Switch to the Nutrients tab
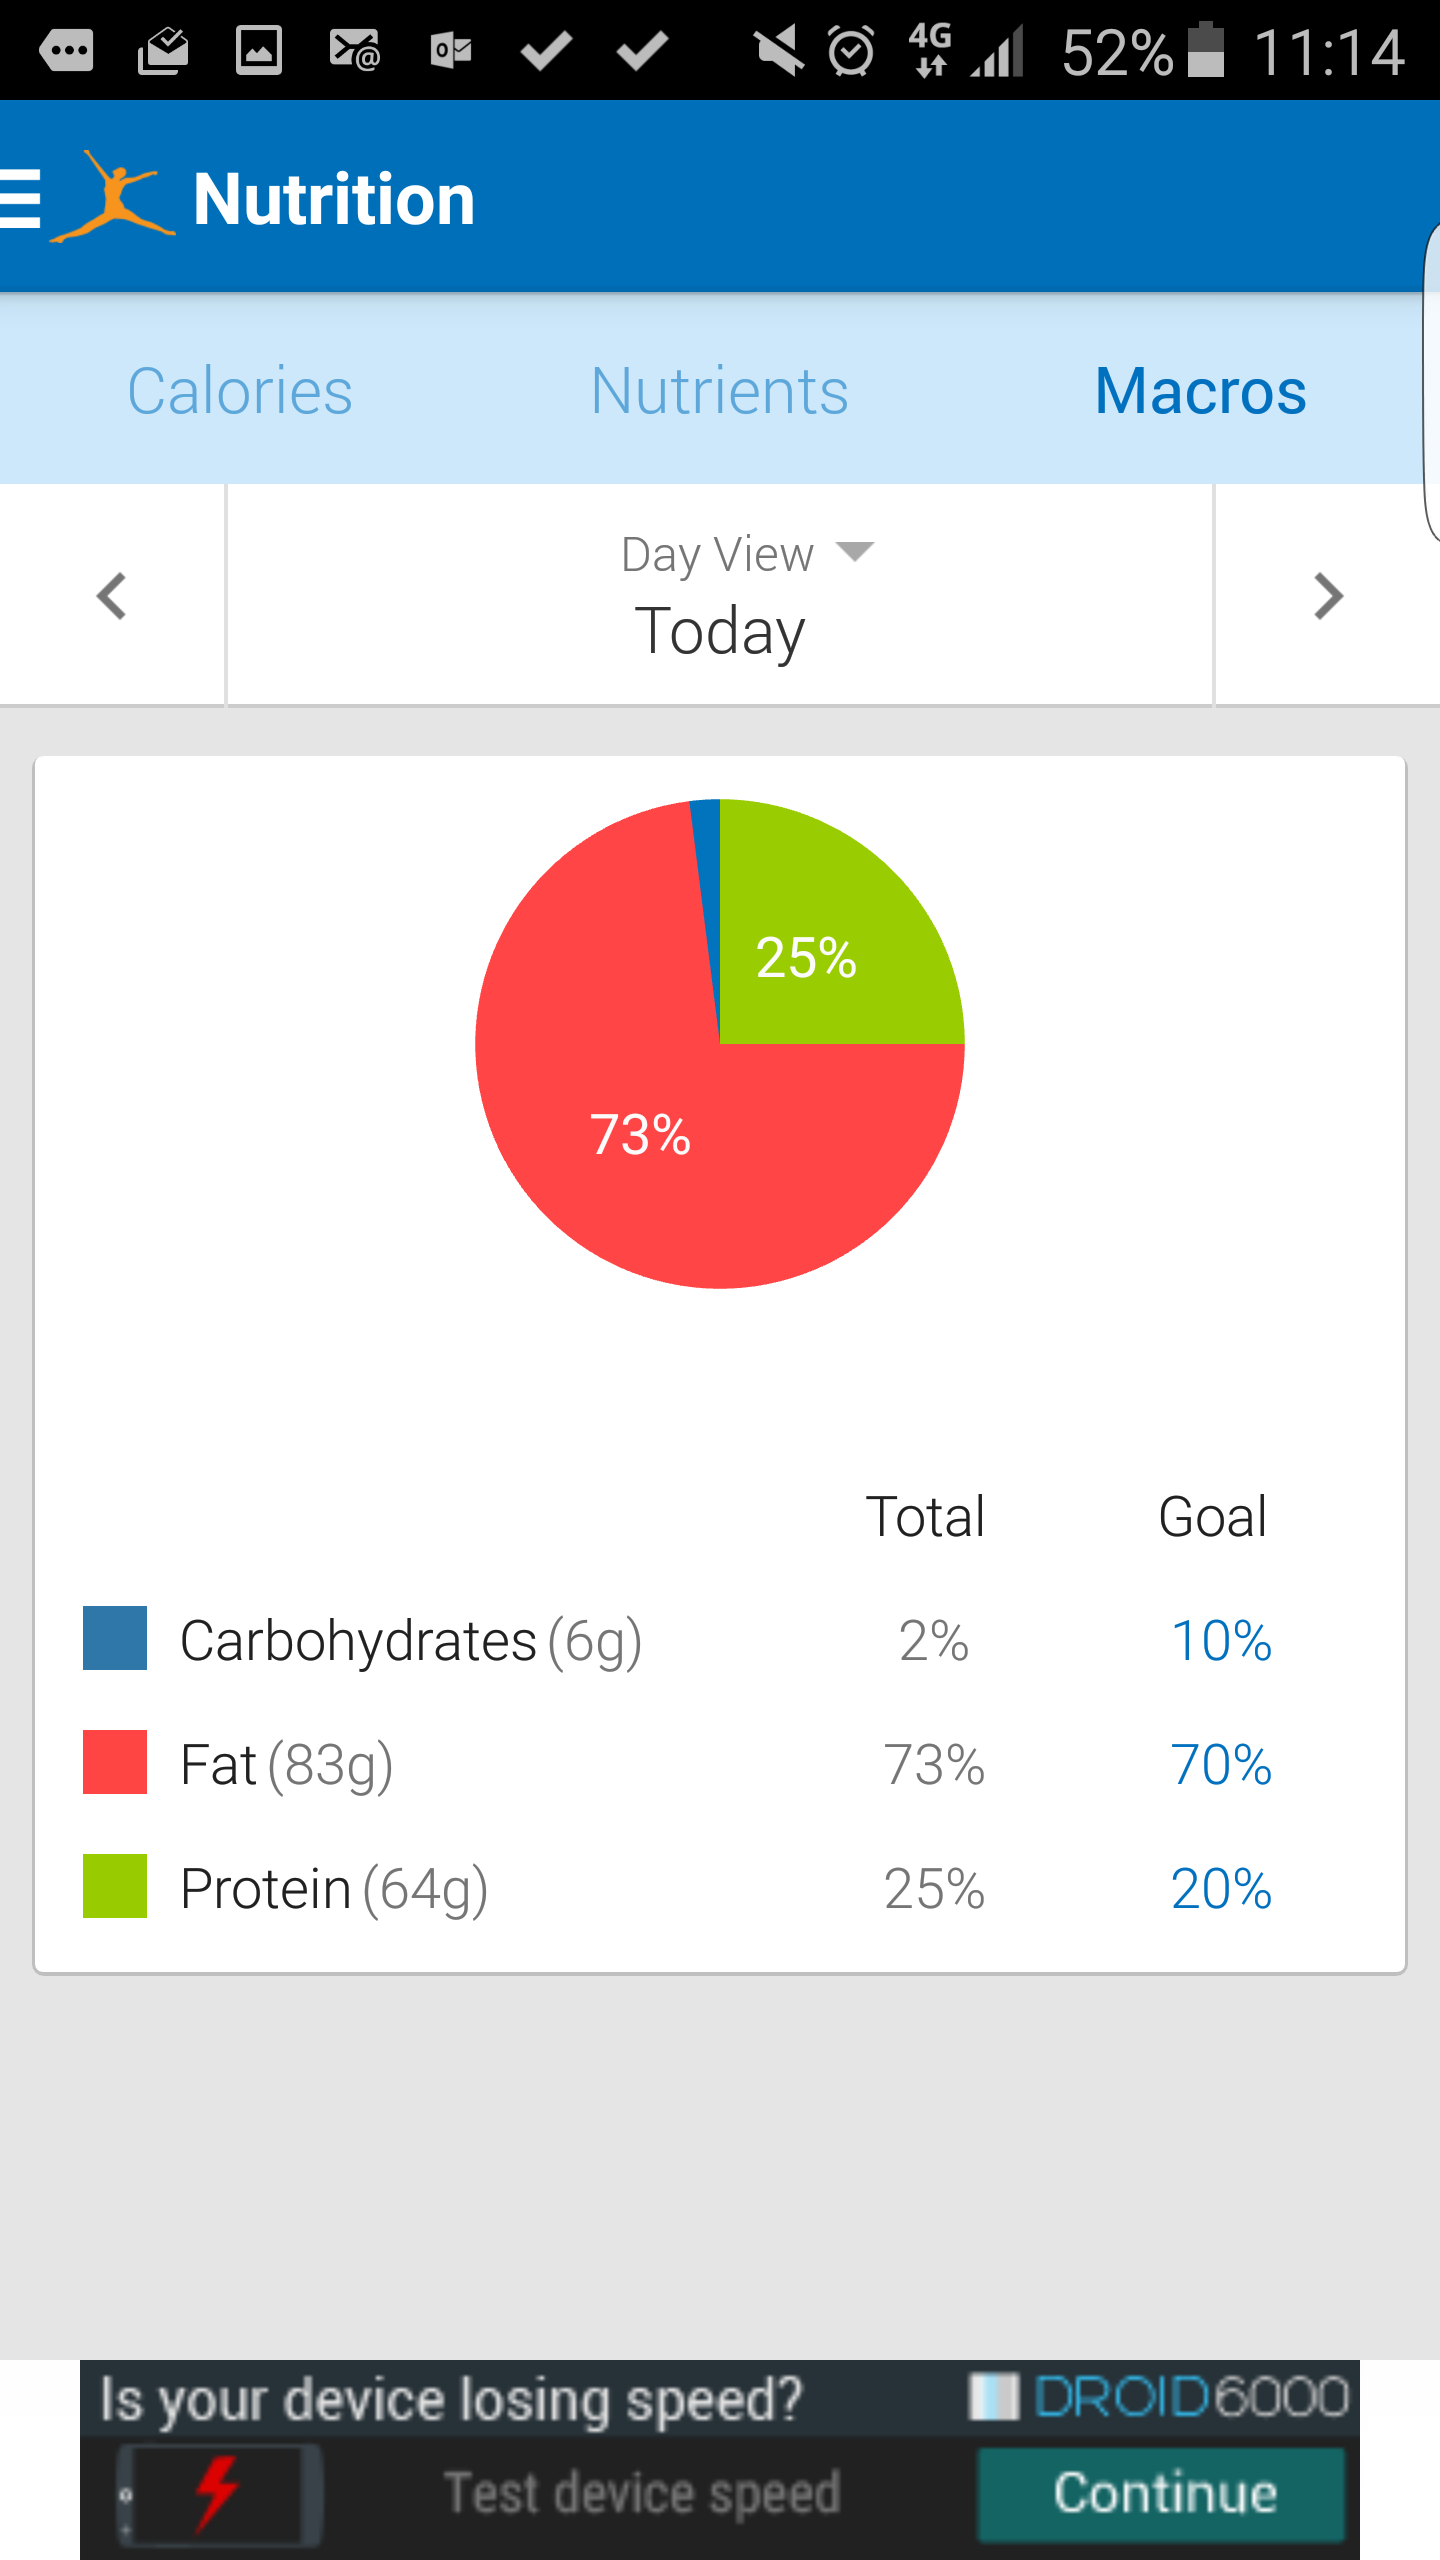Screen dimensions: 1440x2560 719,391
